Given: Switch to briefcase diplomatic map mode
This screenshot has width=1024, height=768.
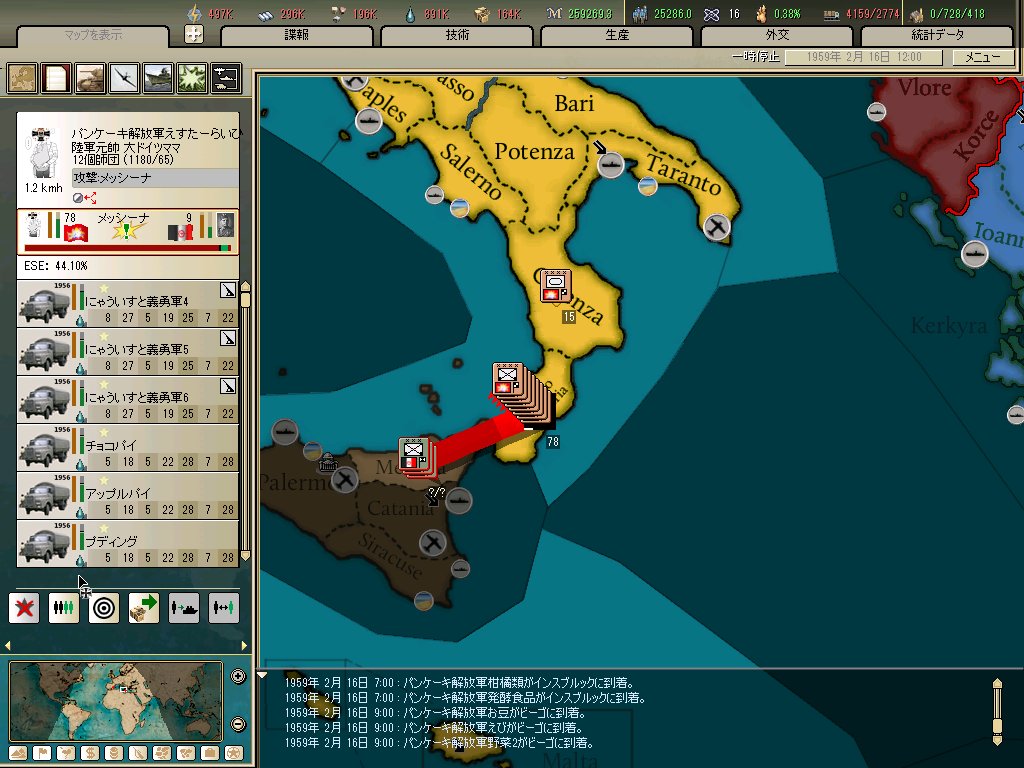Looking at the screenshot, I should pos(210,753).
